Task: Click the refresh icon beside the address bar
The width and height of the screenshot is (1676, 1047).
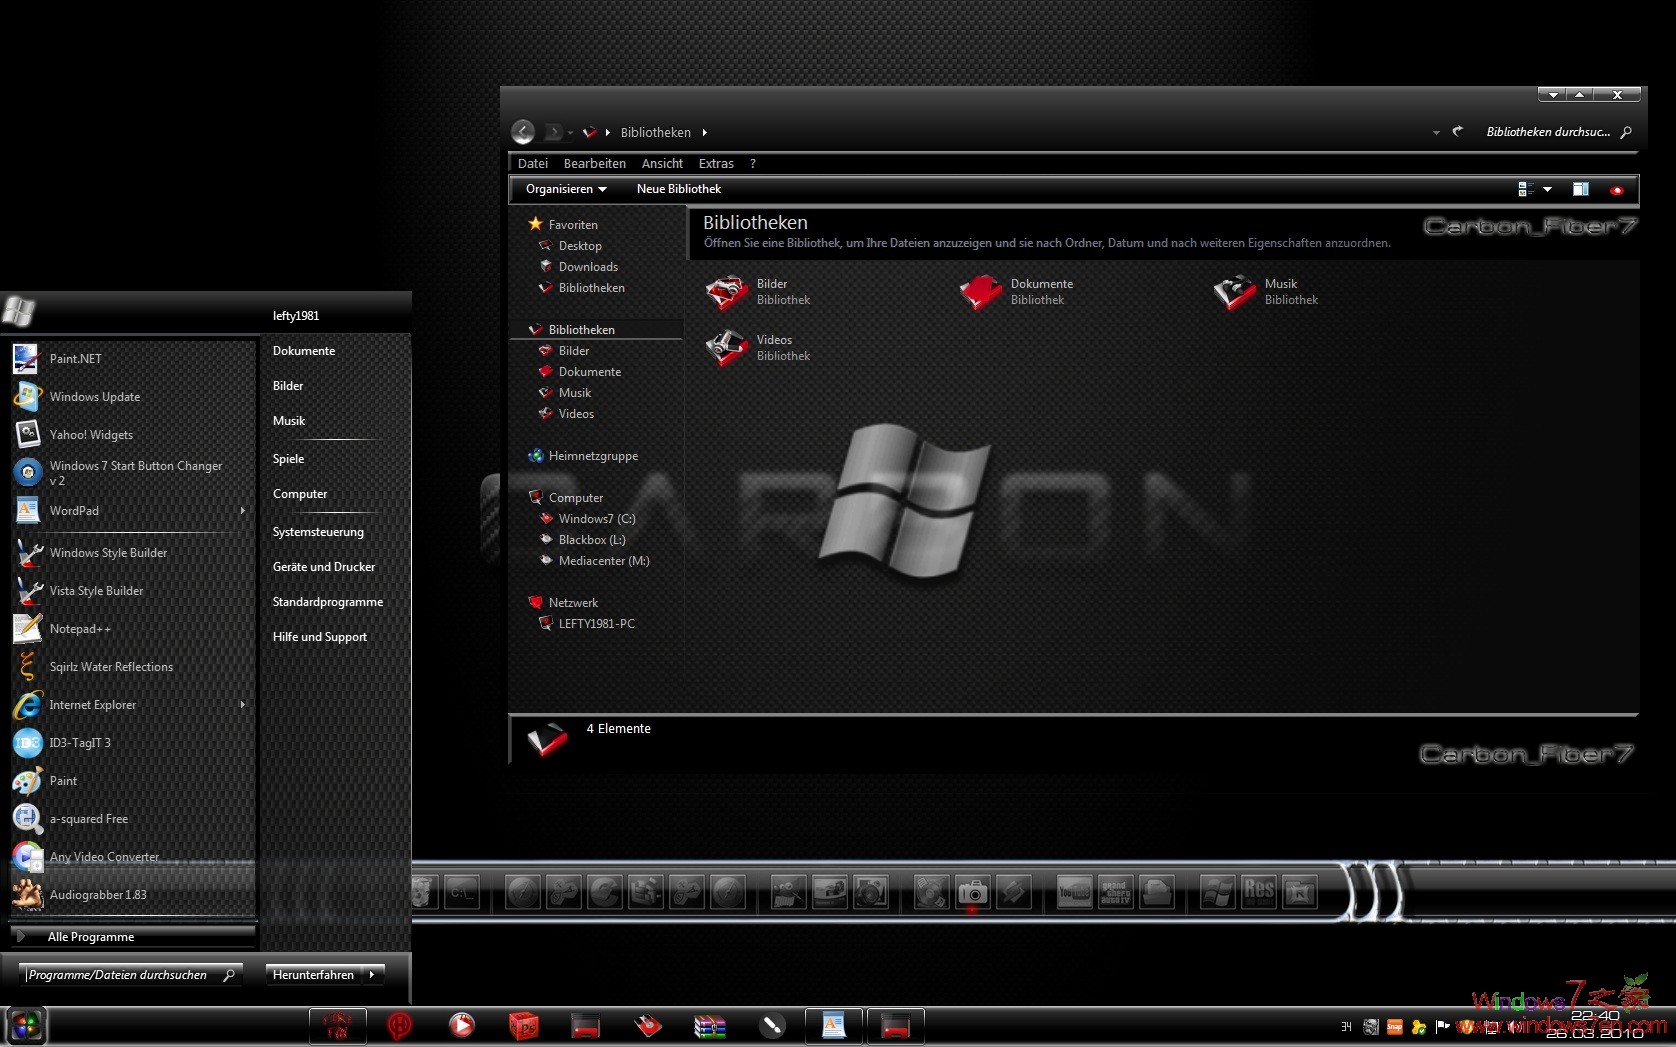Action: pyautogui.click(x=1457, y=131)
